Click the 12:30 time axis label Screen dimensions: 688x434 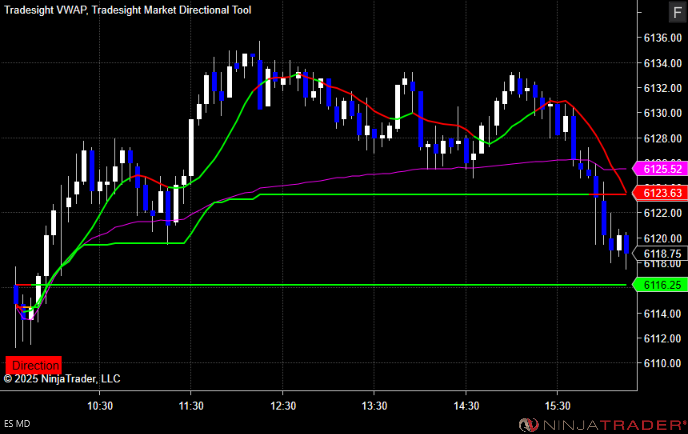(283, 406)
